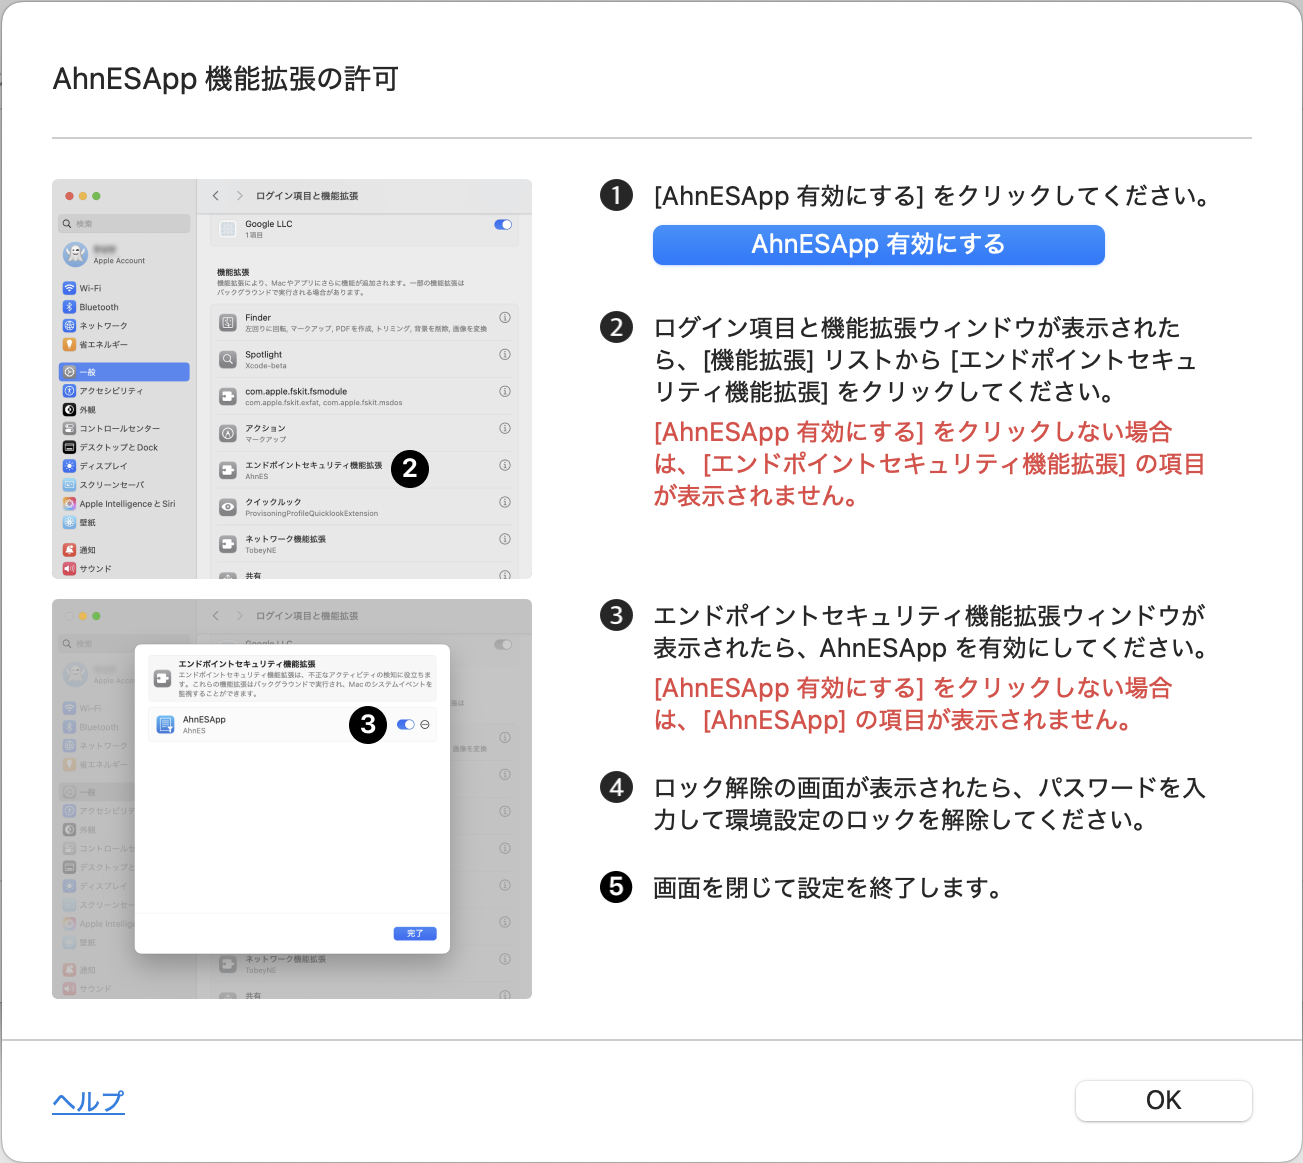Select Apple Intelligence と Siri in upper illustration

(124, 504)
